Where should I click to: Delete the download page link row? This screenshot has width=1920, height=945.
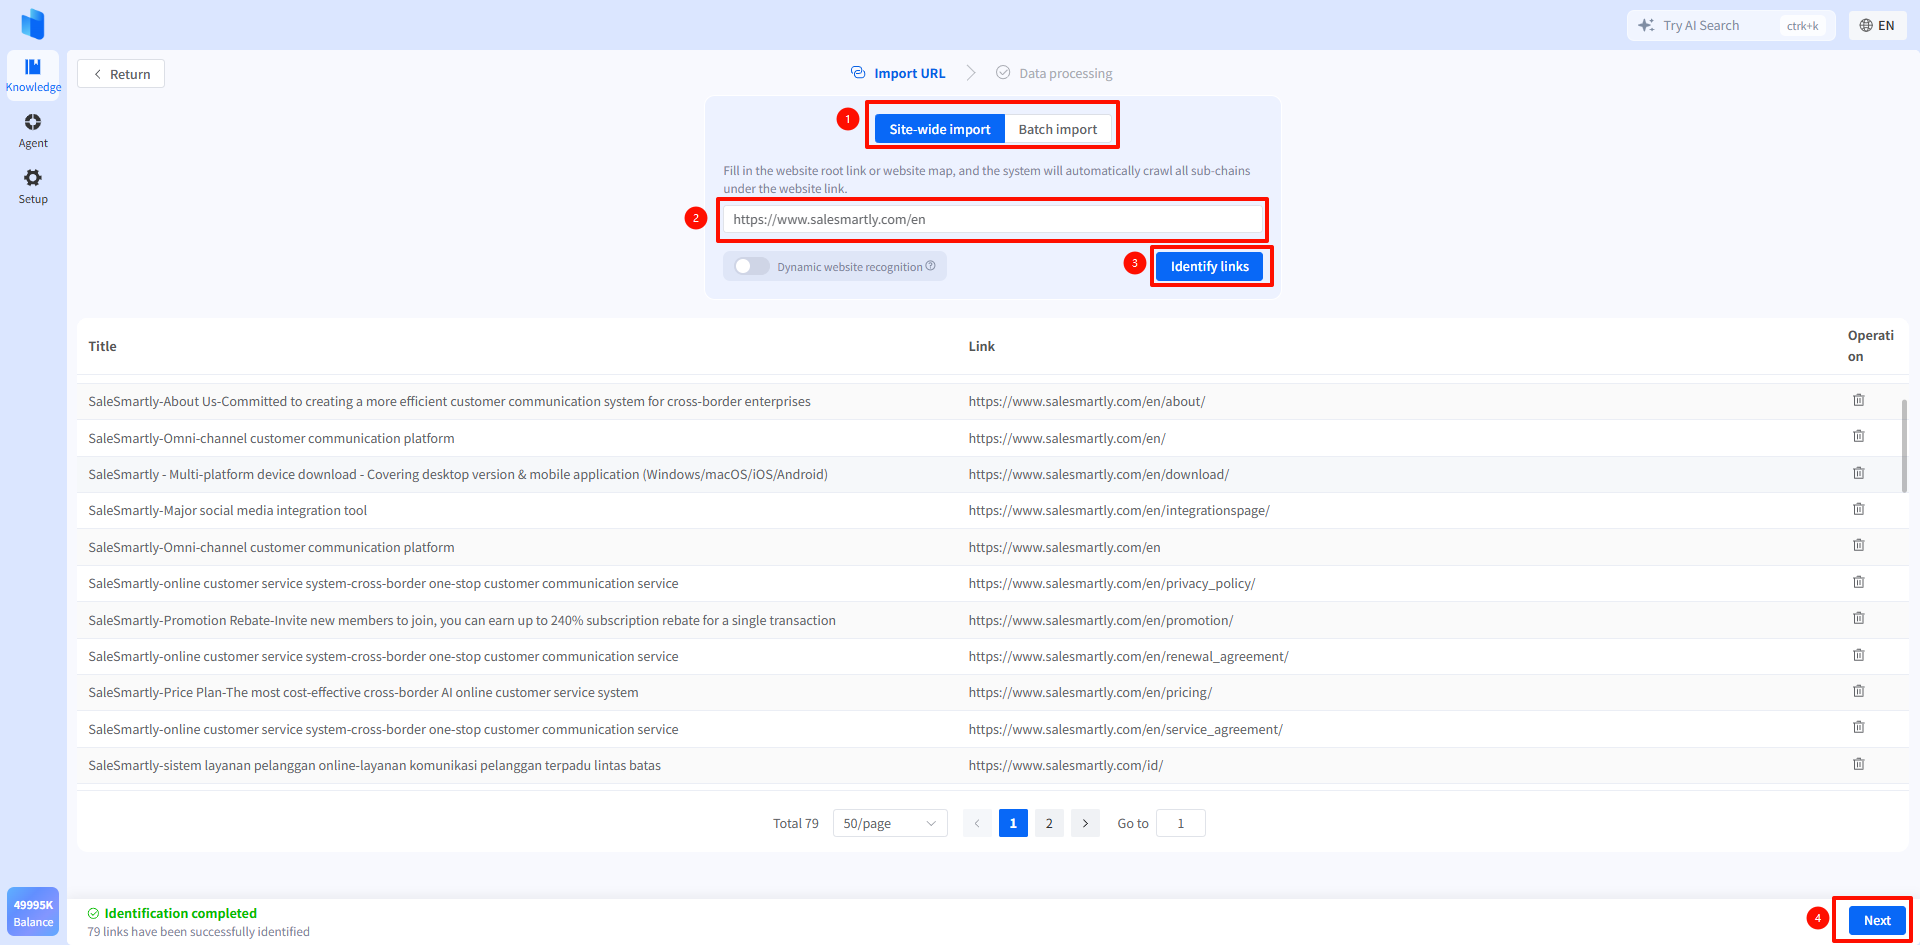pos(1858,473)
